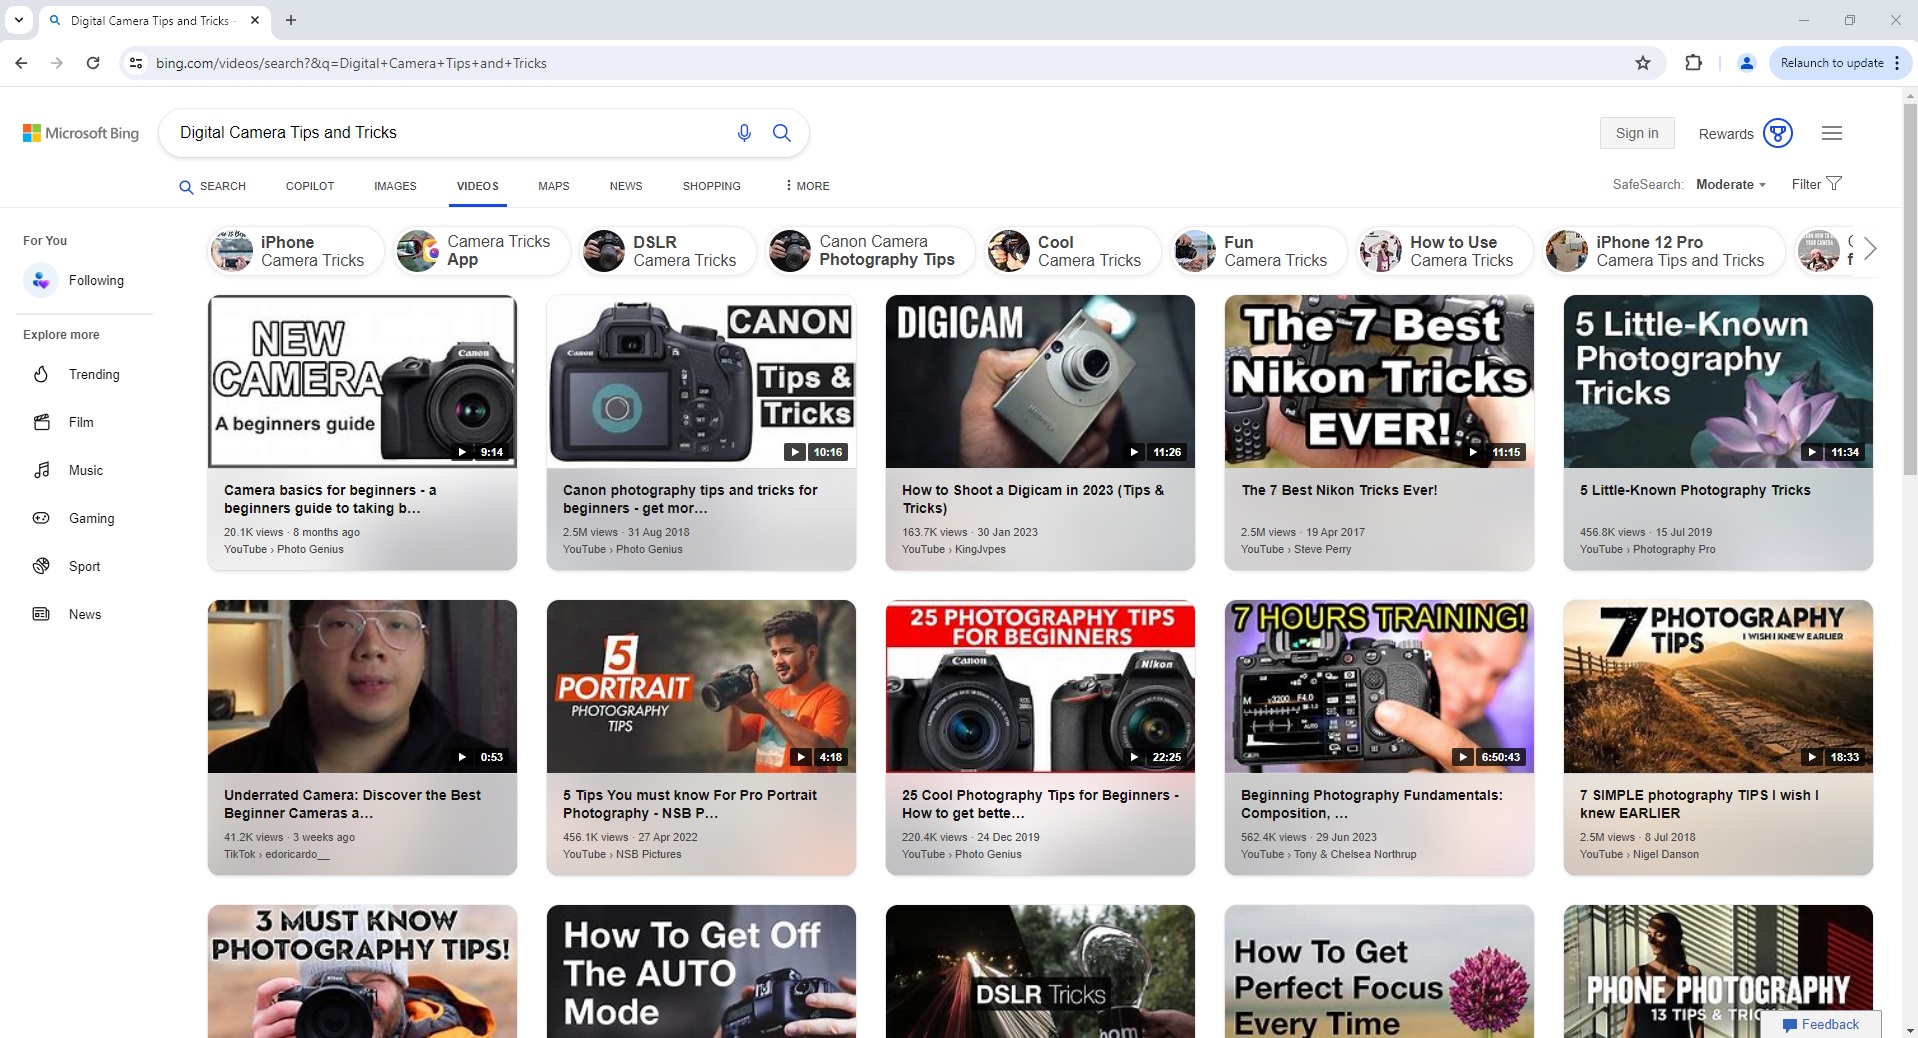Switch to the NEWS tab
The height and width of the screenshot is (1038, 1918).
625,186
